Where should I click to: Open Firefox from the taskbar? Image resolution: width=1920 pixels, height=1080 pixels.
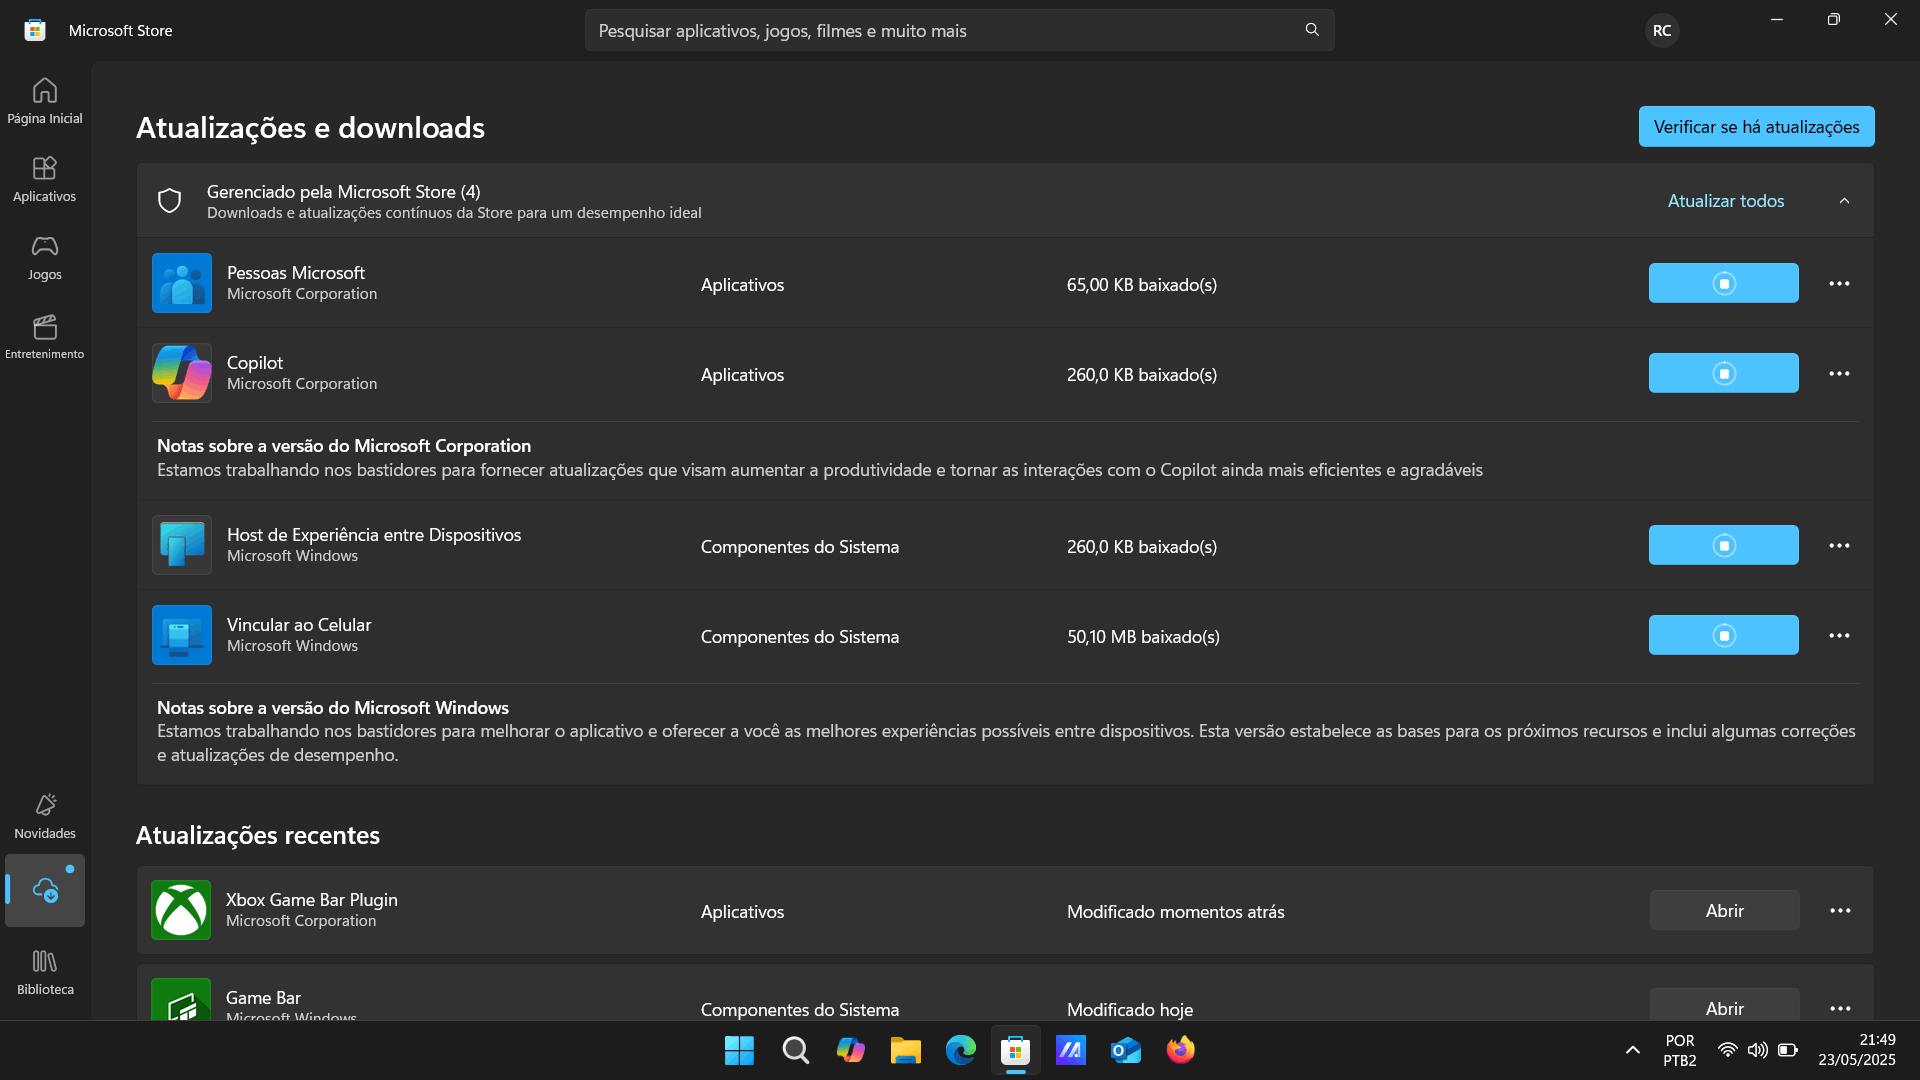tap(1180, 1050)
